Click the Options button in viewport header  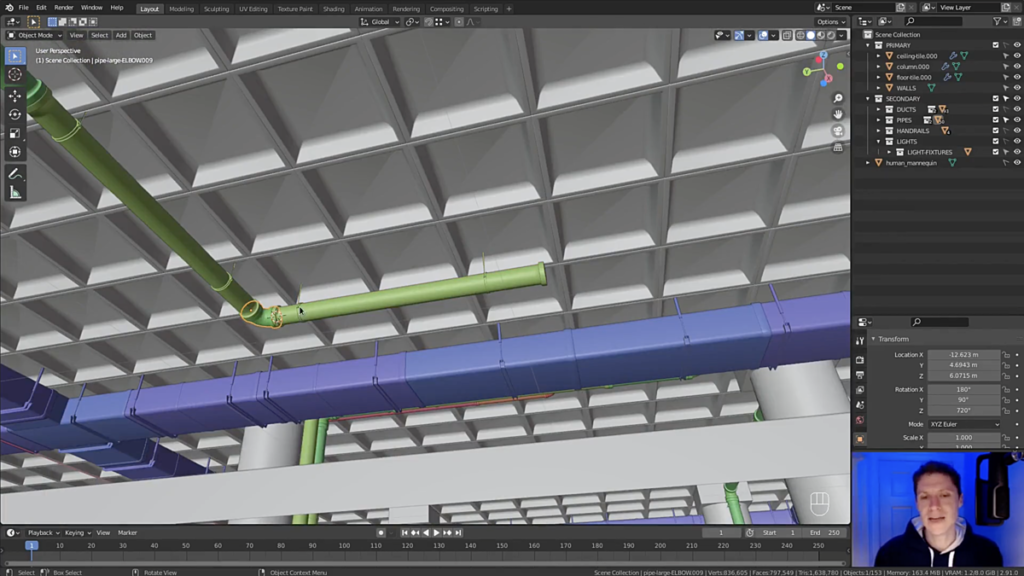coord(831,22)
